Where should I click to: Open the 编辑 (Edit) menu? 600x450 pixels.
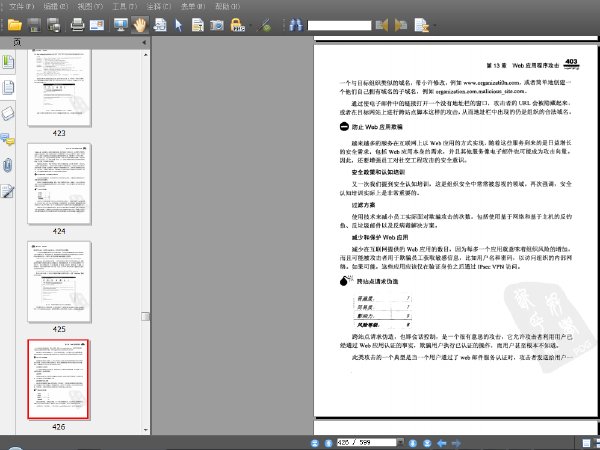pos(56,6)
